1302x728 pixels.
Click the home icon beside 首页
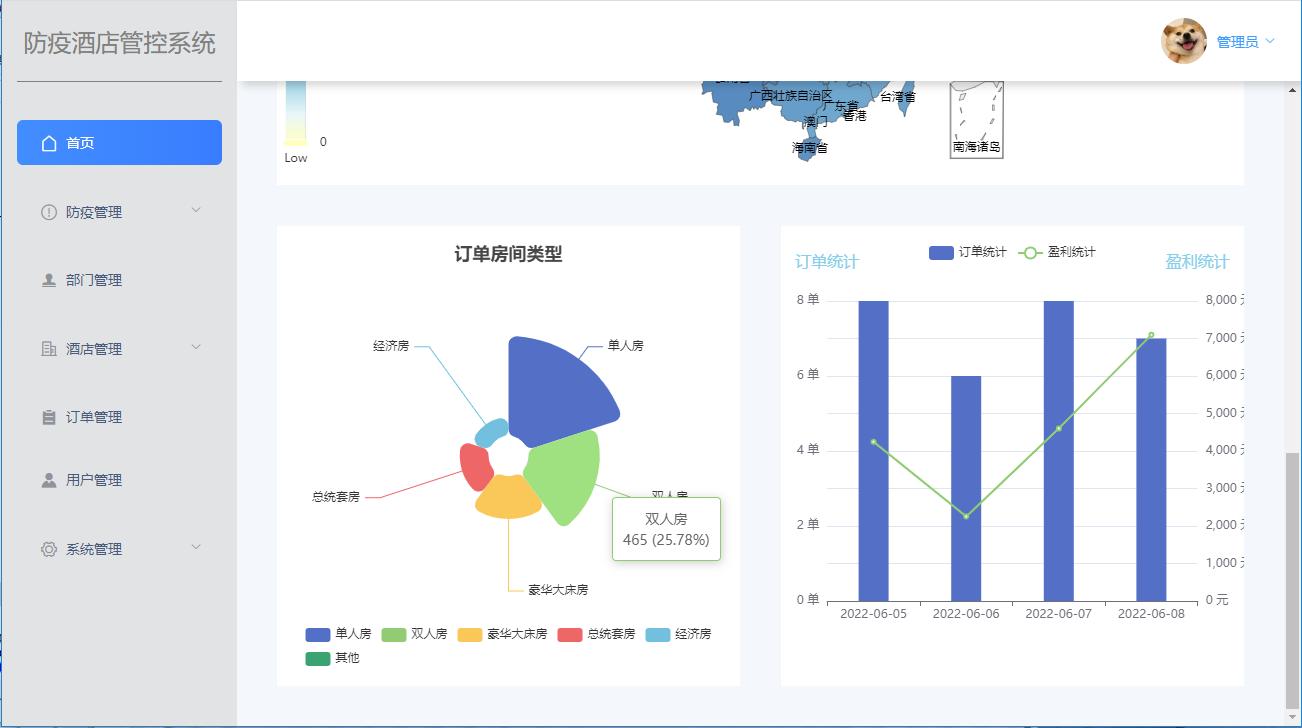(x=47, y=142)
